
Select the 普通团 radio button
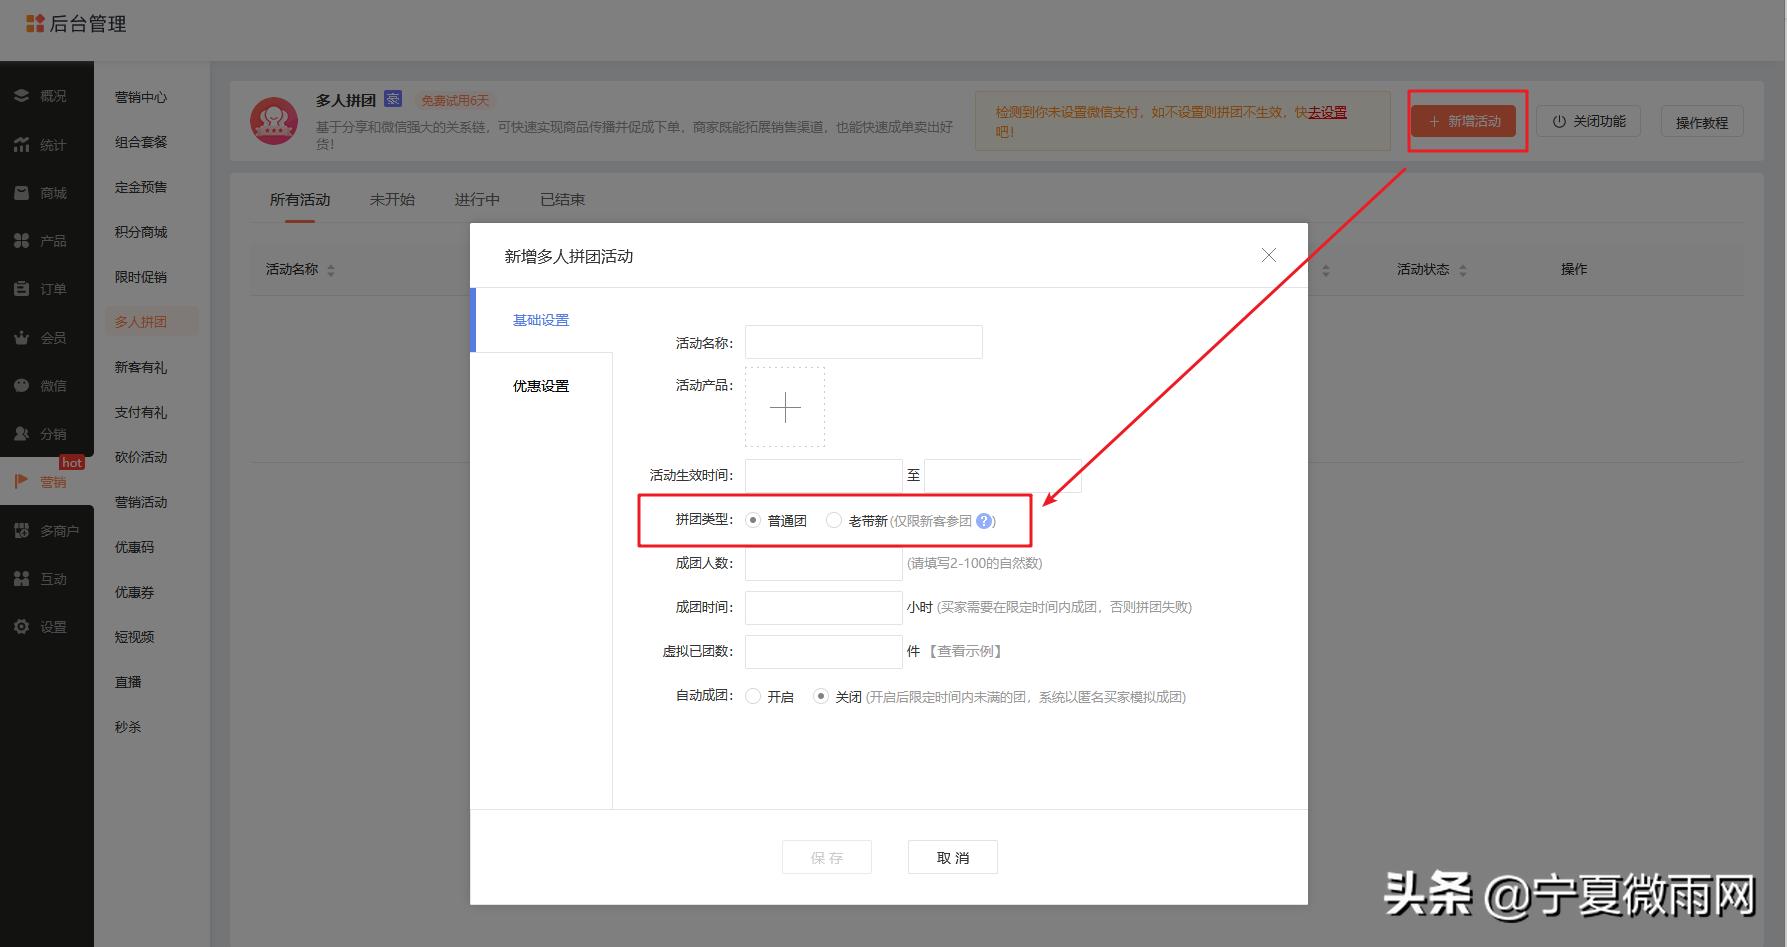click(x=752, y=520)
